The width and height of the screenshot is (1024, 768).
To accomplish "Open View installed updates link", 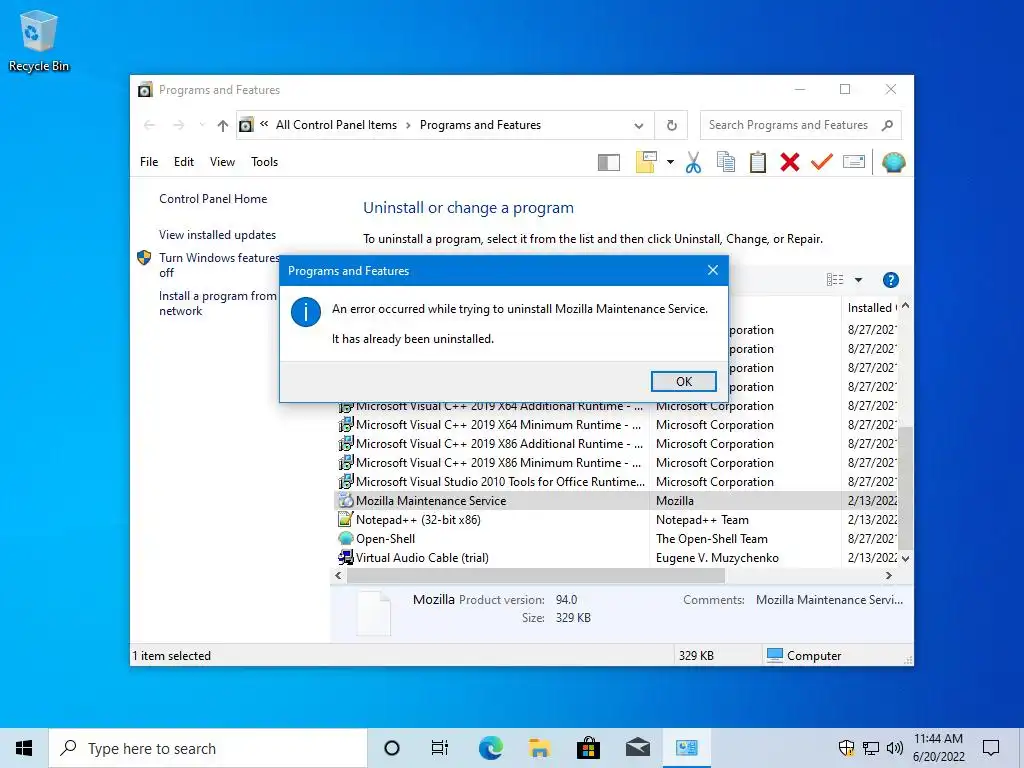I will click(217, 234).
